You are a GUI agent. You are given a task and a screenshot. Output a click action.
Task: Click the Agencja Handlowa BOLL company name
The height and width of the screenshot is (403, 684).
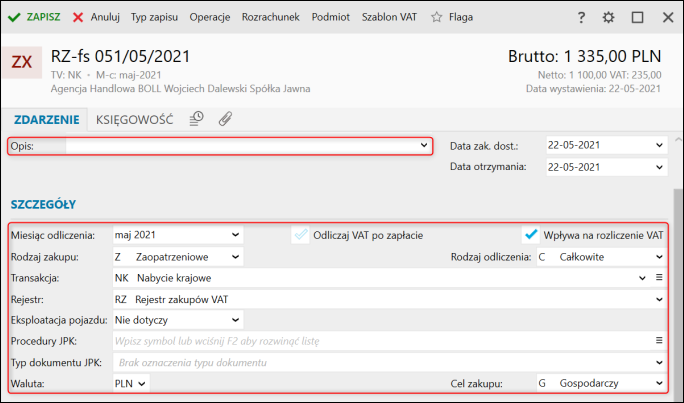pyautogui.click(x=181, y=89)
